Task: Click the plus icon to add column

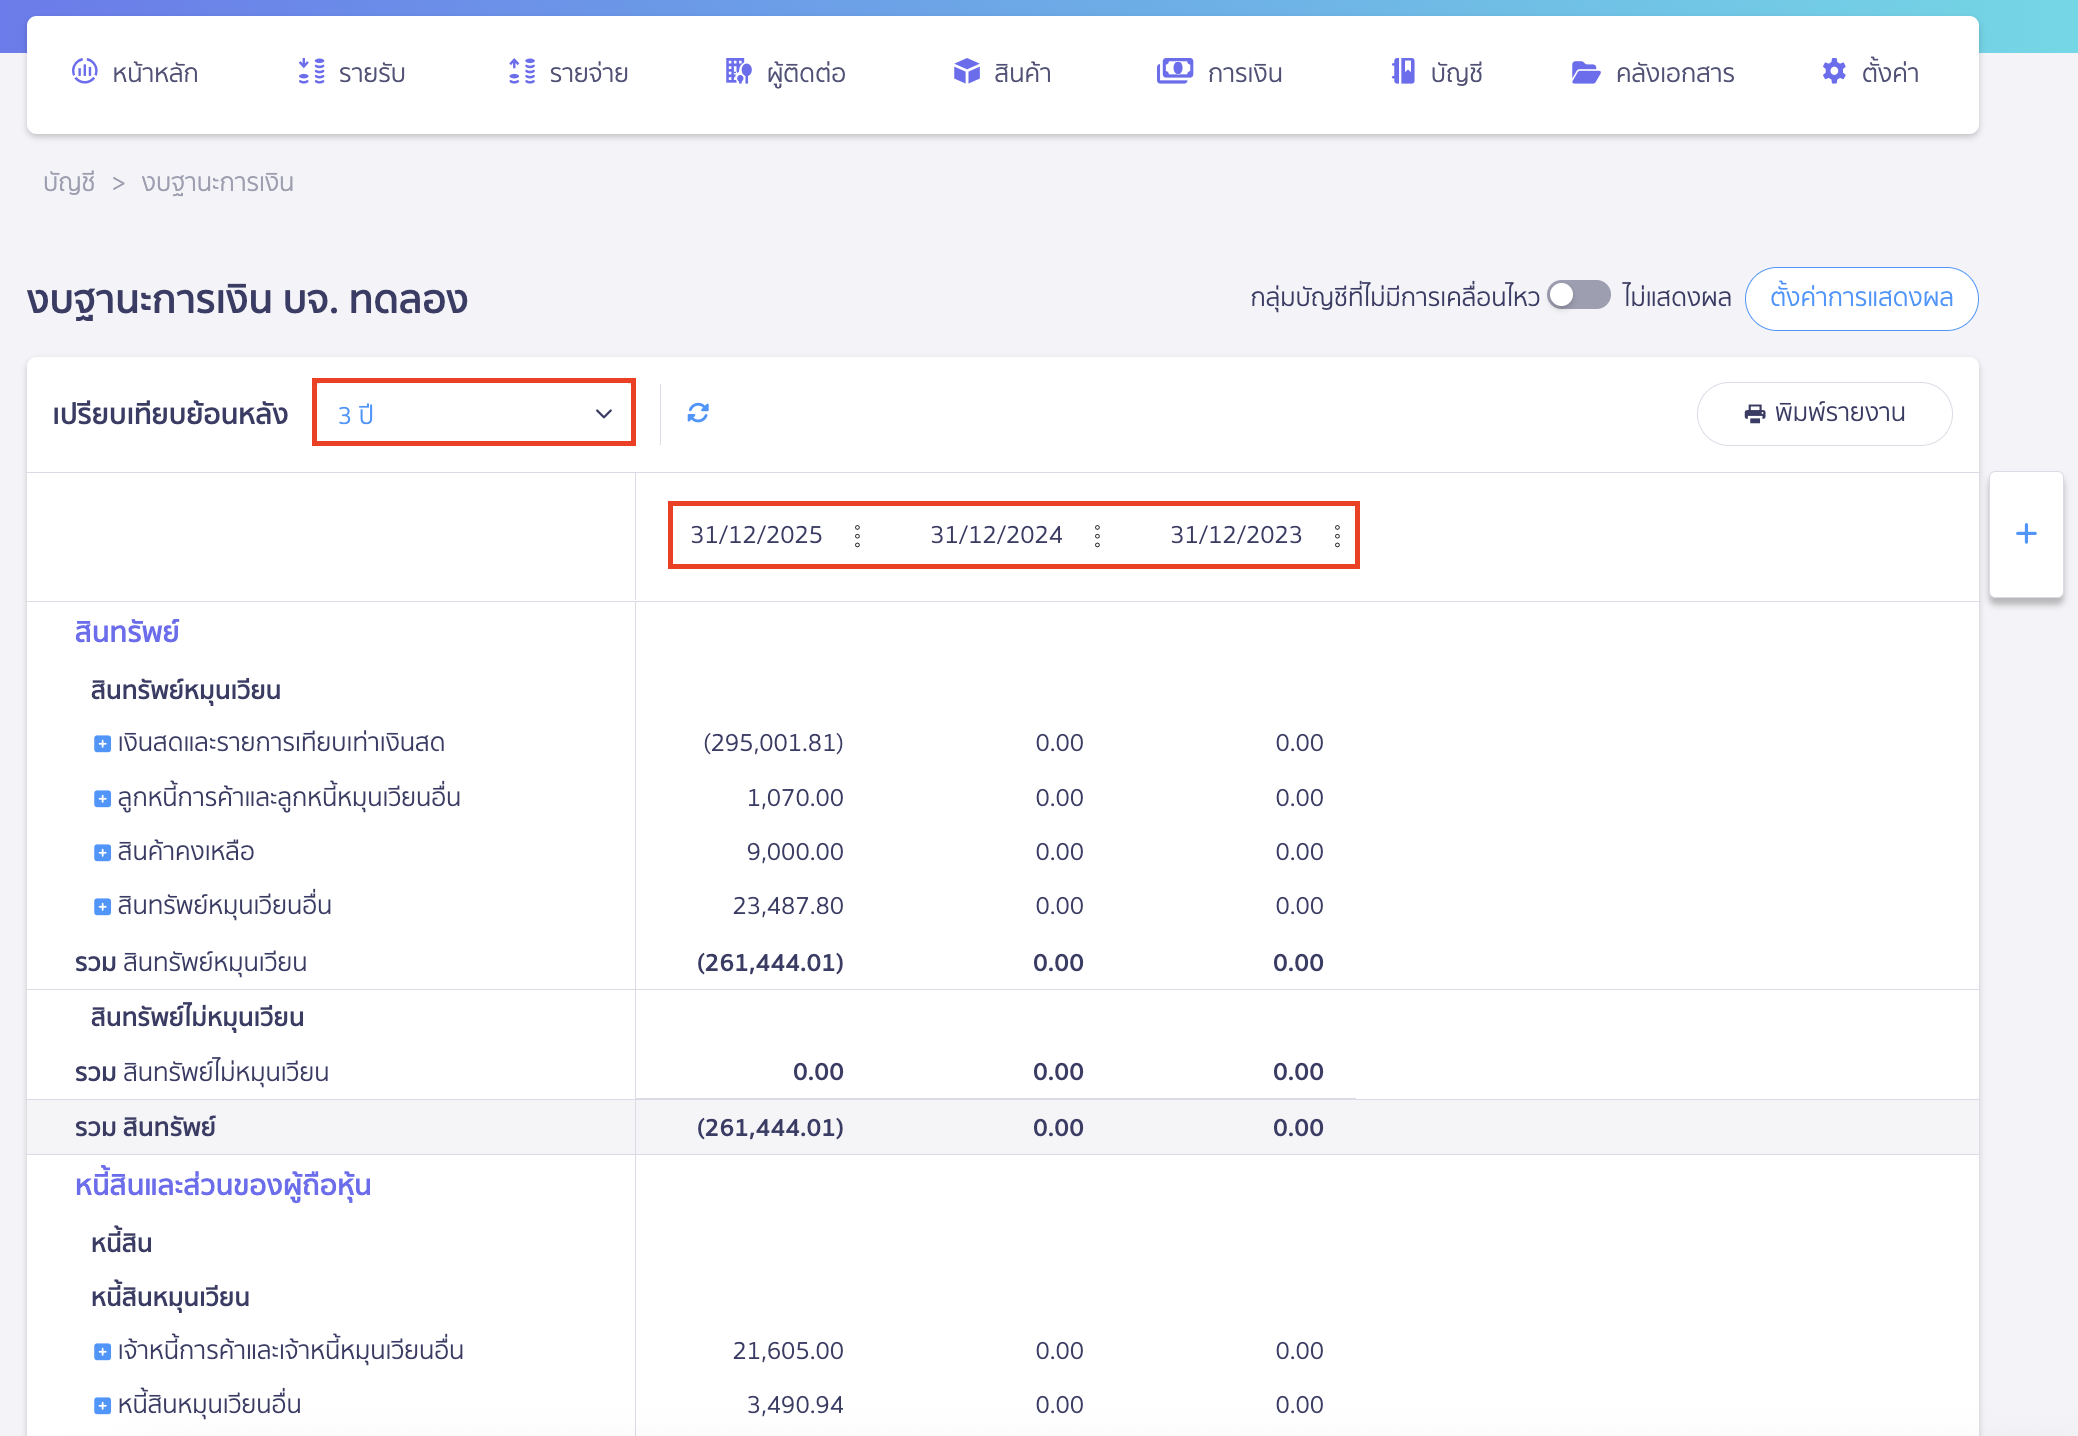Action: coord(2026,534)
